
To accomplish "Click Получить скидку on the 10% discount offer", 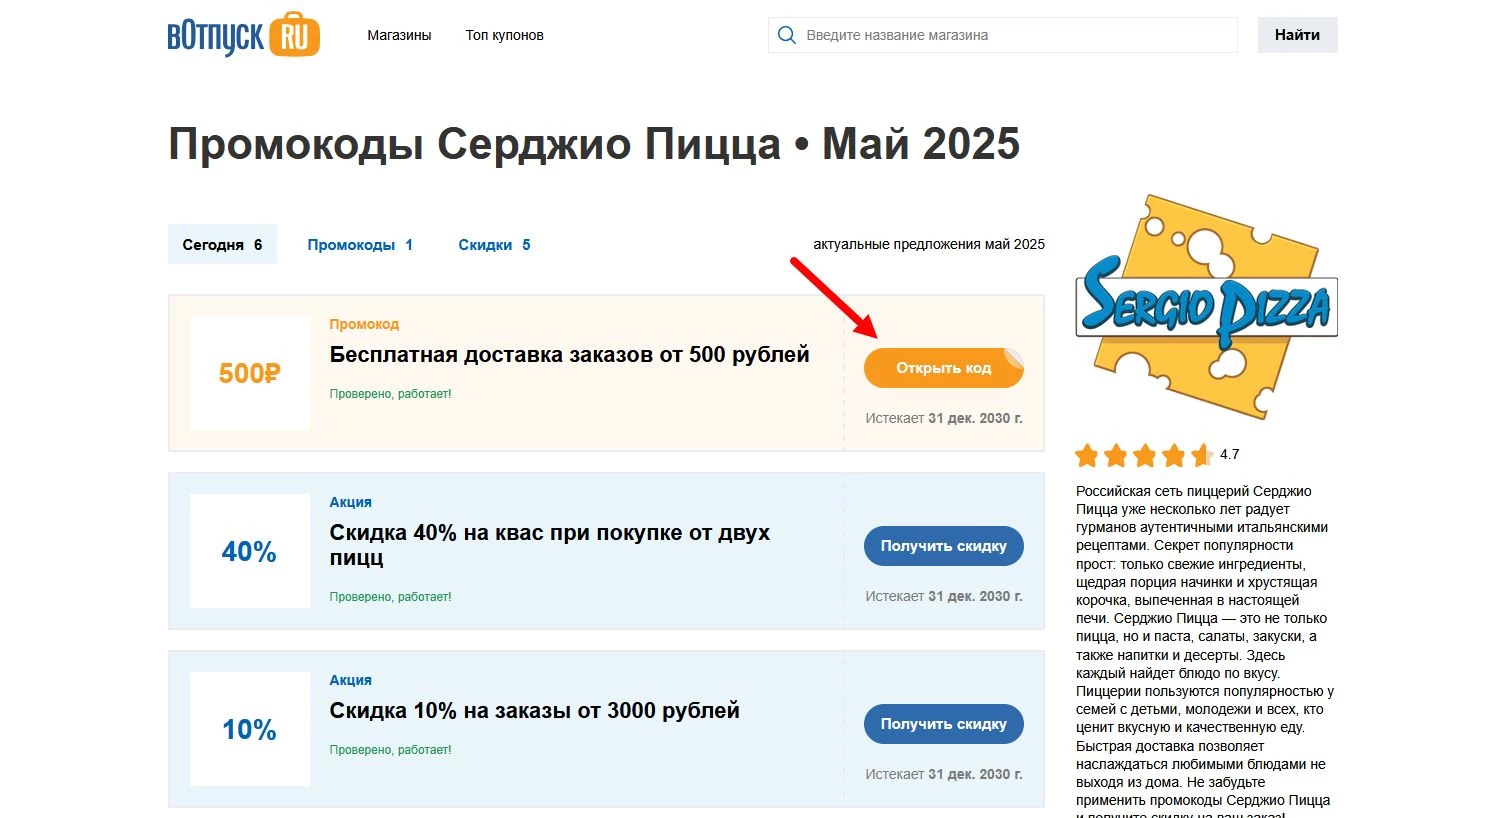I will 943,724.
